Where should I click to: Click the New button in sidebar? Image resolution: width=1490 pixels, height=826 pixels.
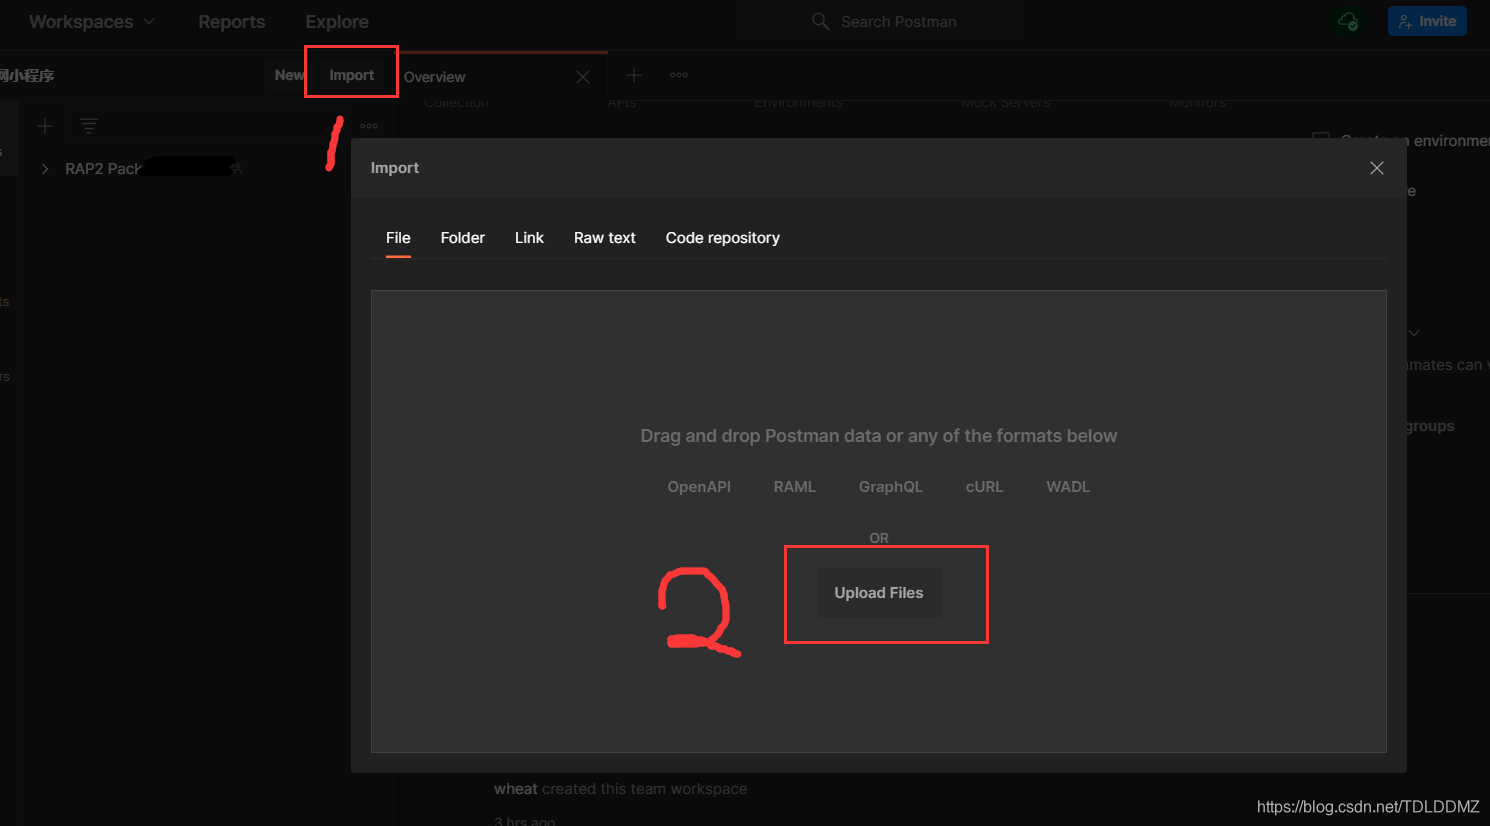point(287,75)
